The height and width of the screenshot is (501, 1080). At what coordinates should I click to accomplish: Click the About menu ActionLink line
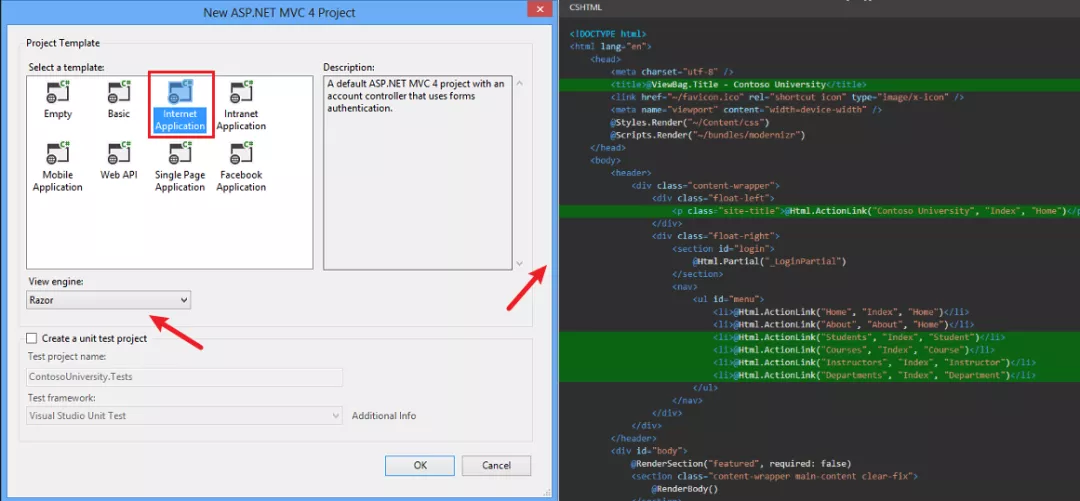(x=844, y=325)
